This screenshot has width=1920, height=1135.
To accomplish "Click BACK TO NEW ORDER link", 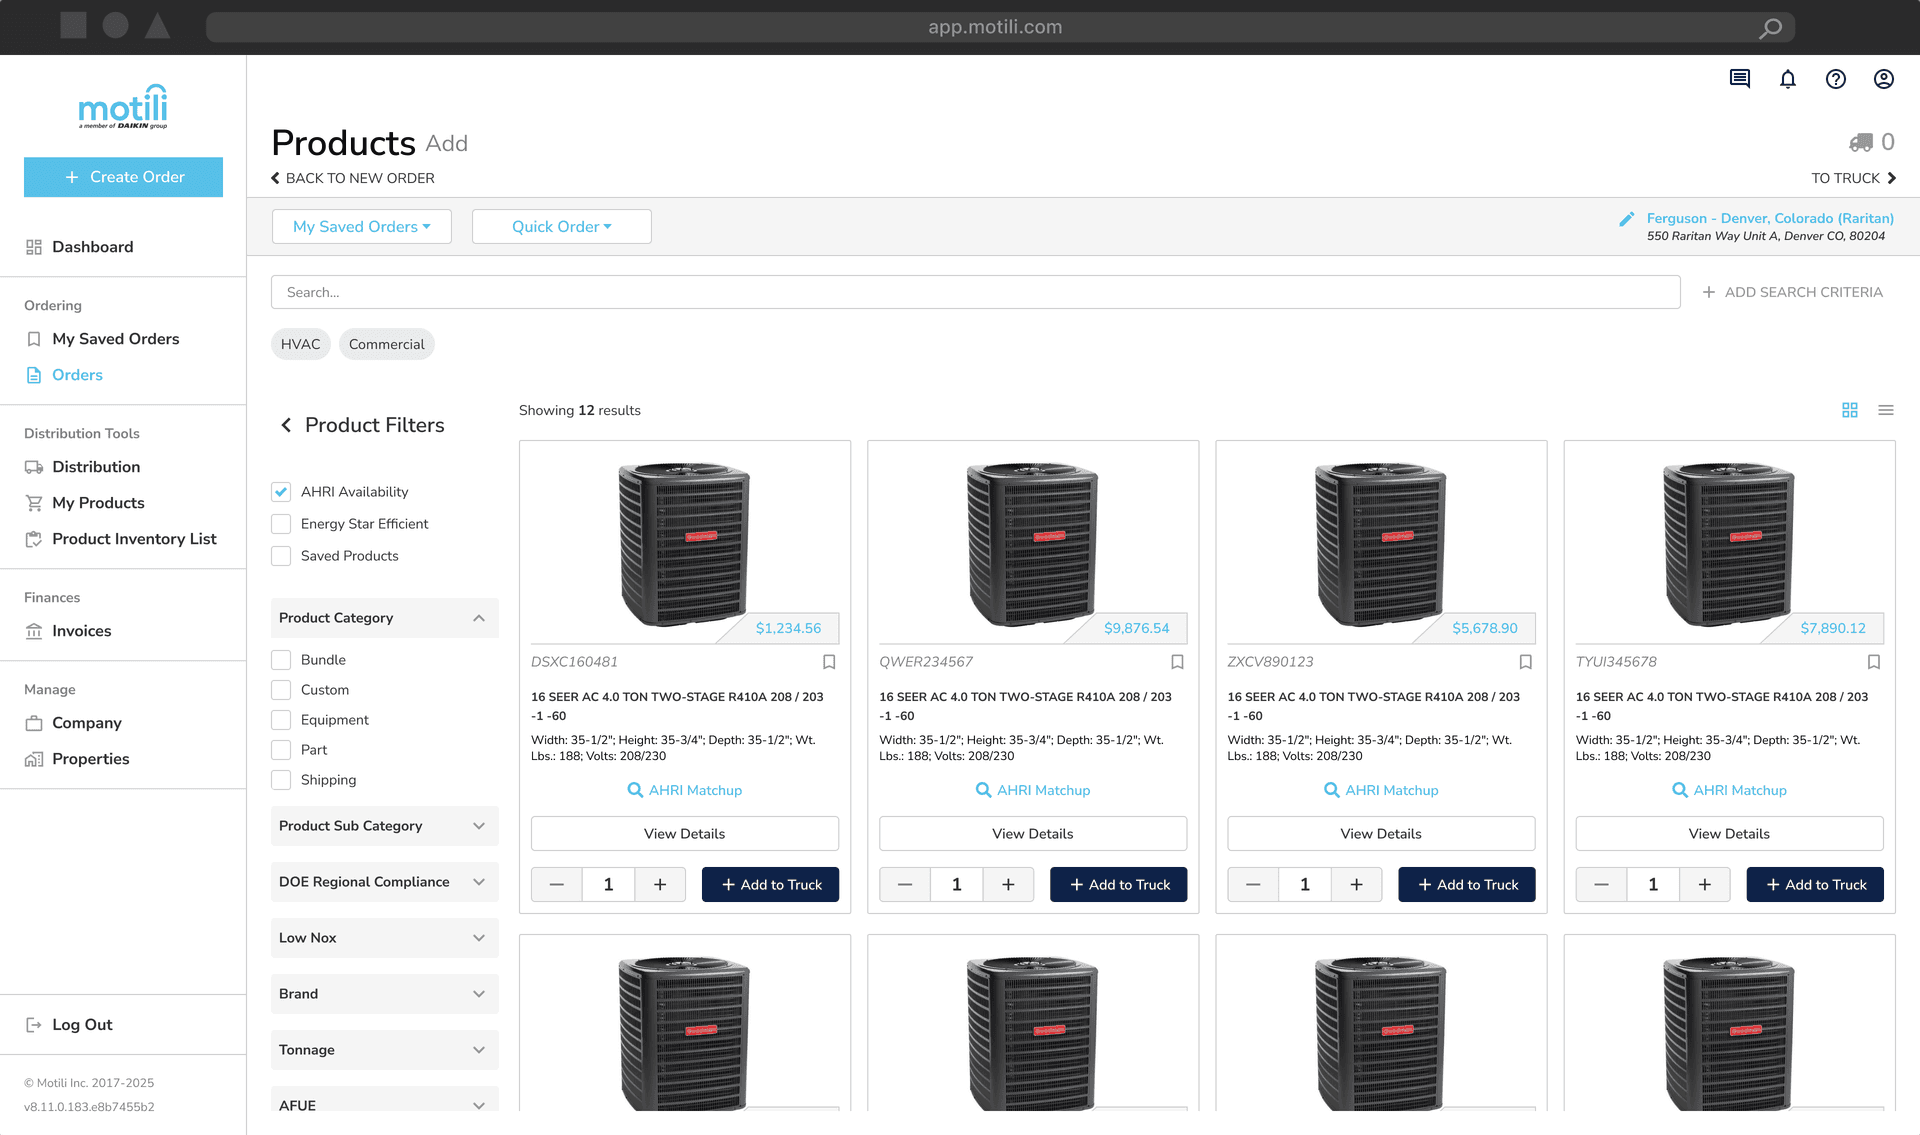I will pyautogui.click(x=352, y=178).
